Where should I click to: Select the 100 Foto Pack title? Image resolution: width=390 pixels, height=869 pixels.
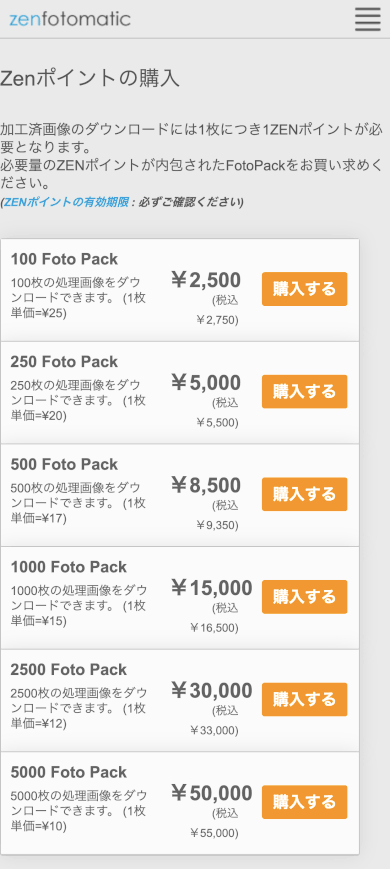click(64, 259)
